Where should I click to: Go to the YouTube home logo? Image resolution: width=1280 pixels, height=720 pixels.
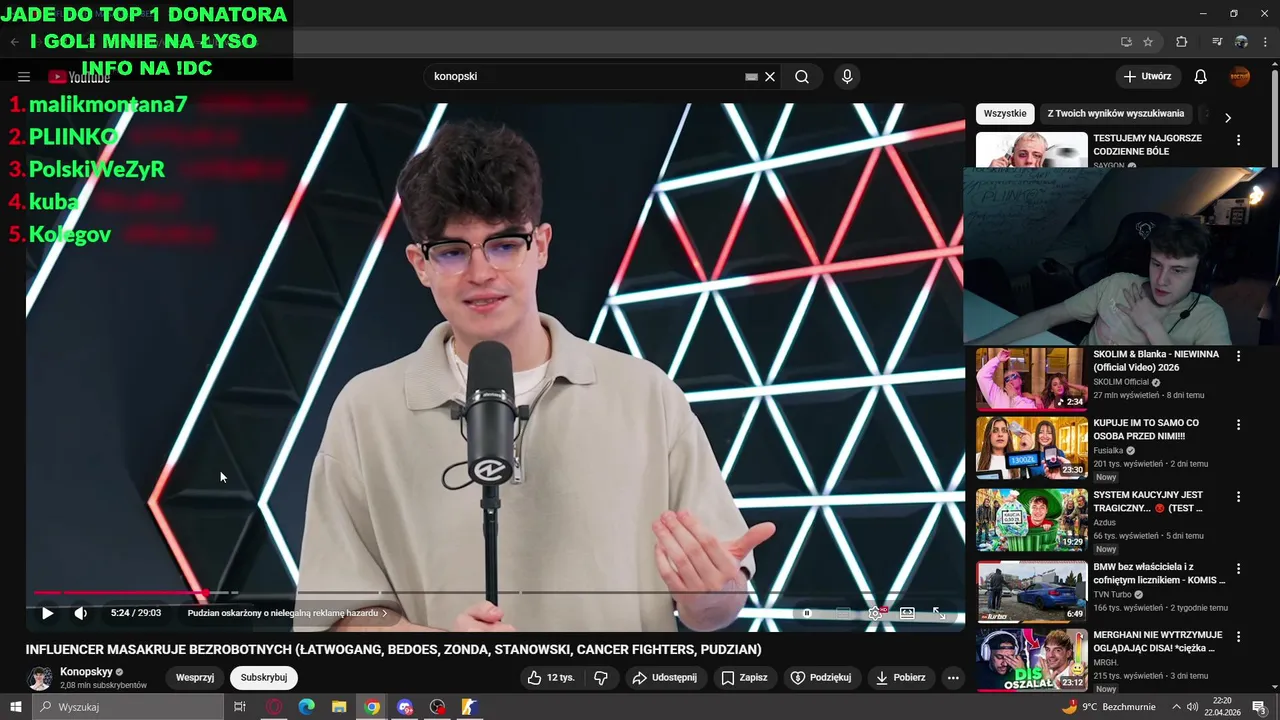coord(79,77)
